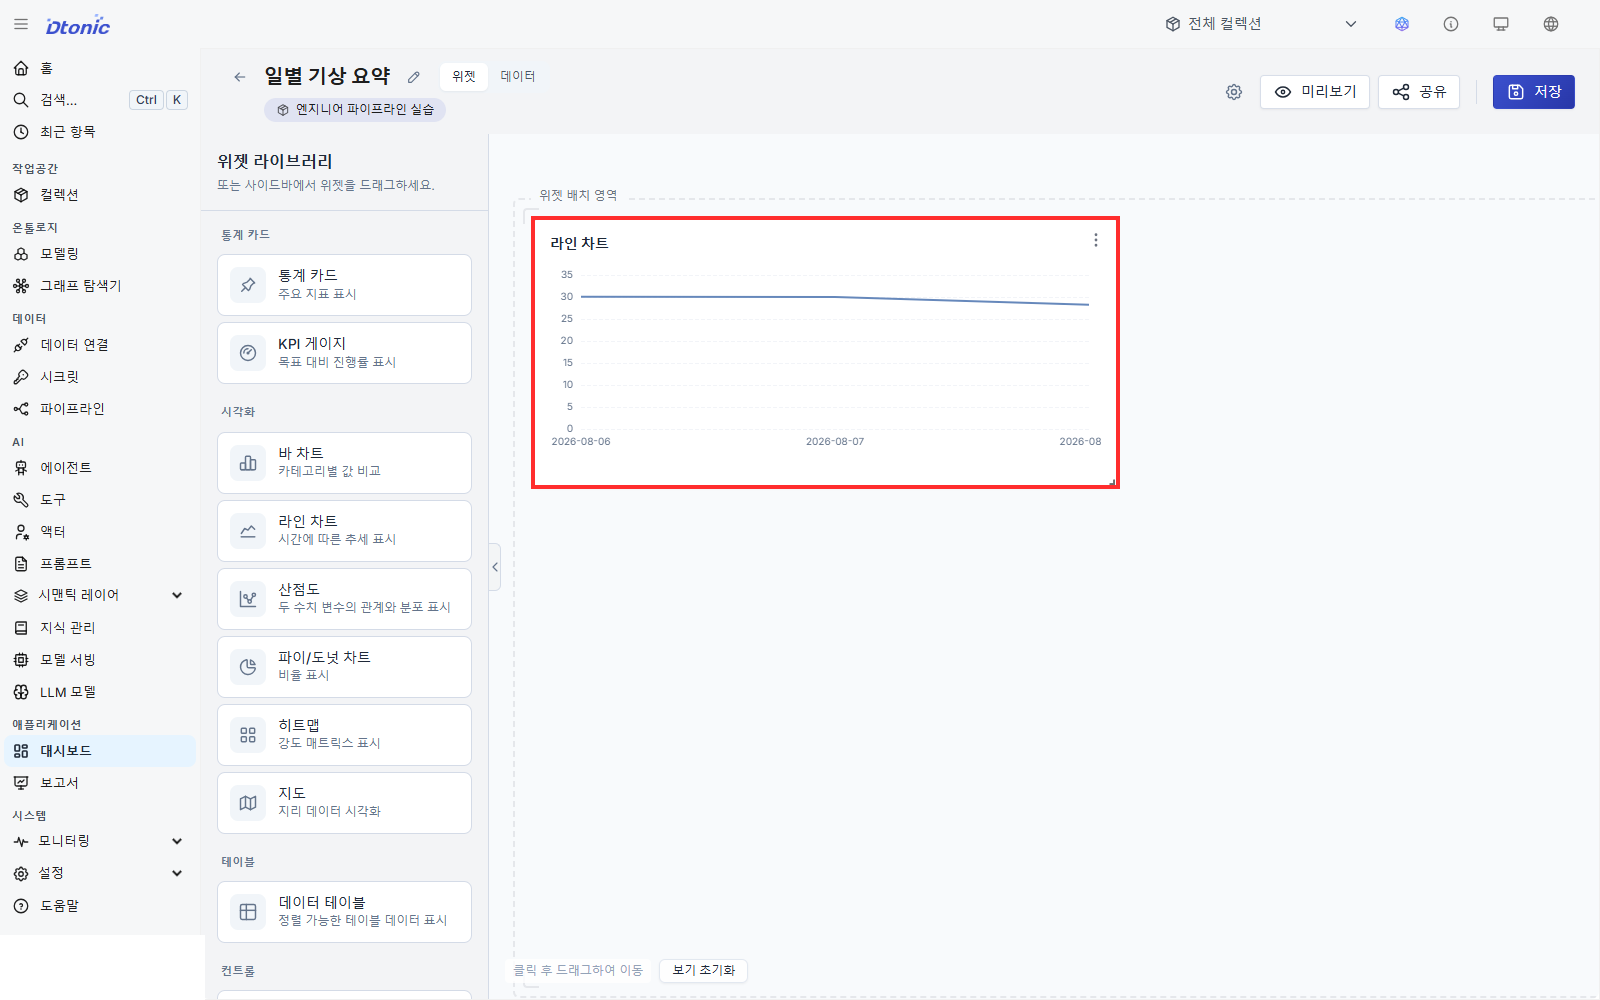Click resize handle on 라인 차트 widget corner
Viewport: 1600px width, 1000px height.
1112,482
